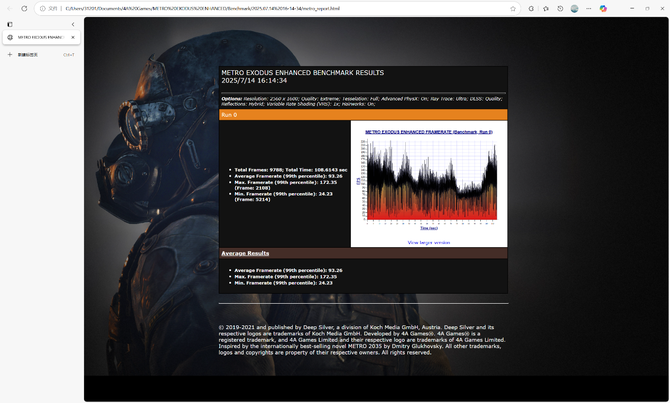Click the address bar file URL
670x403 pixels.
[x=203, y=9]
